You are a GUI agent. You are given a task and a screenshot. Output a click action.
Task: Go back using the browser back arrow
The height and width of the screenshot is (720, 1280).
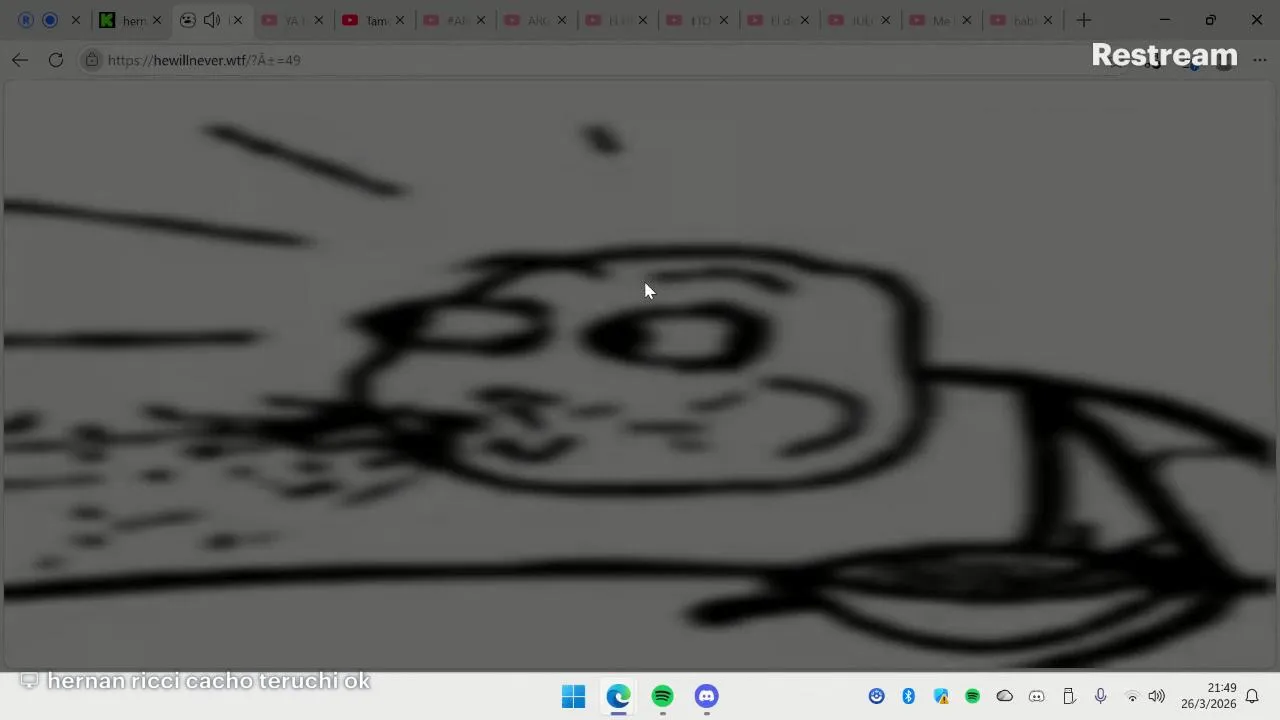coord(20,60)
